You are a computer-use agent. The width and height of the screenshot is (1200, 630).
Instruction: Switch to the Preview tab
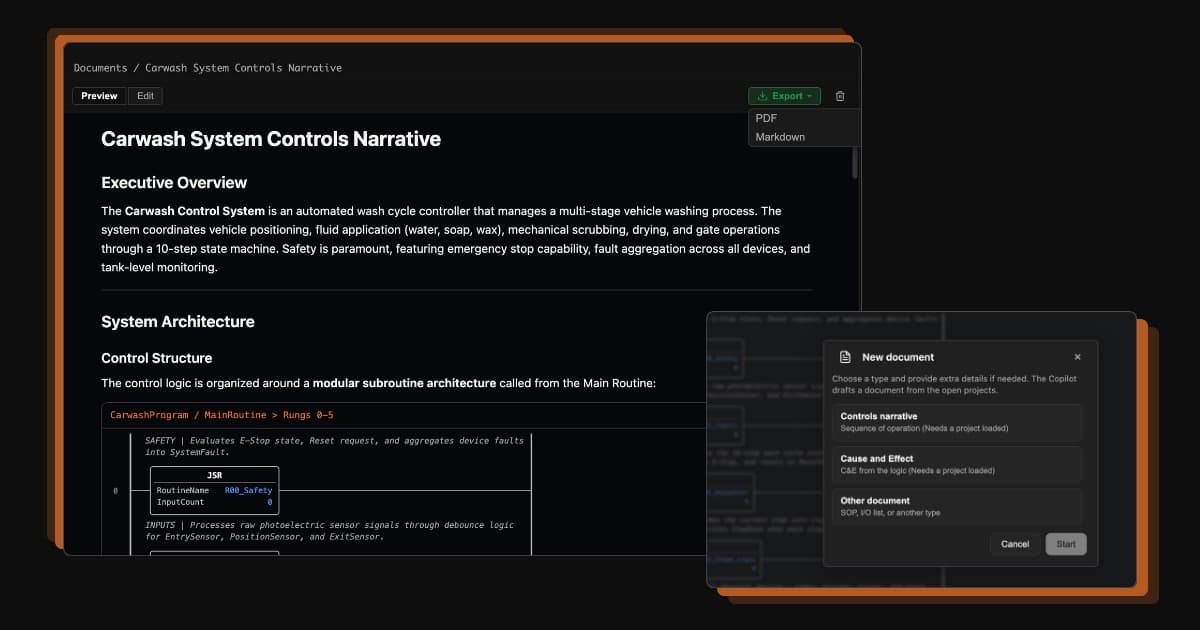[x=100, y=96]
